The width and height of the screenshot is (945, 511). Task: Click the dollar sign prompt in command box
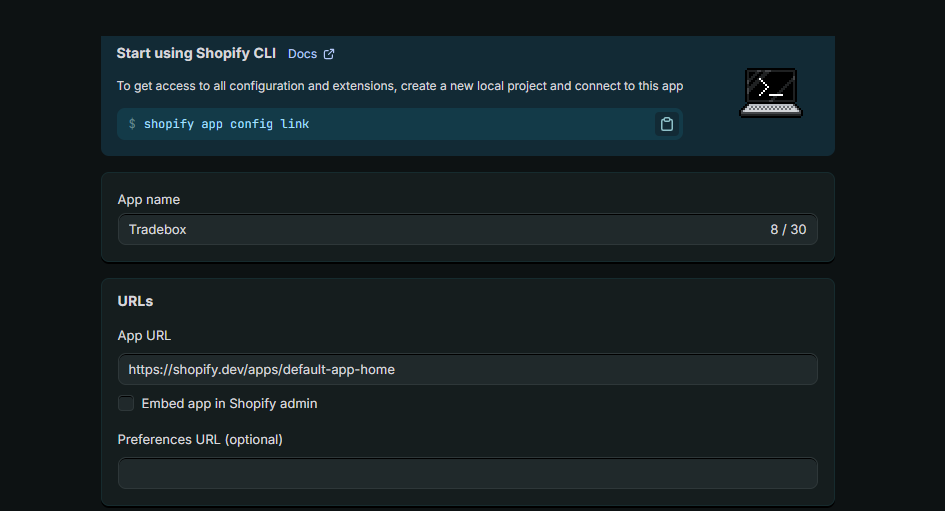pyautogui.click(x=132, y=124)
